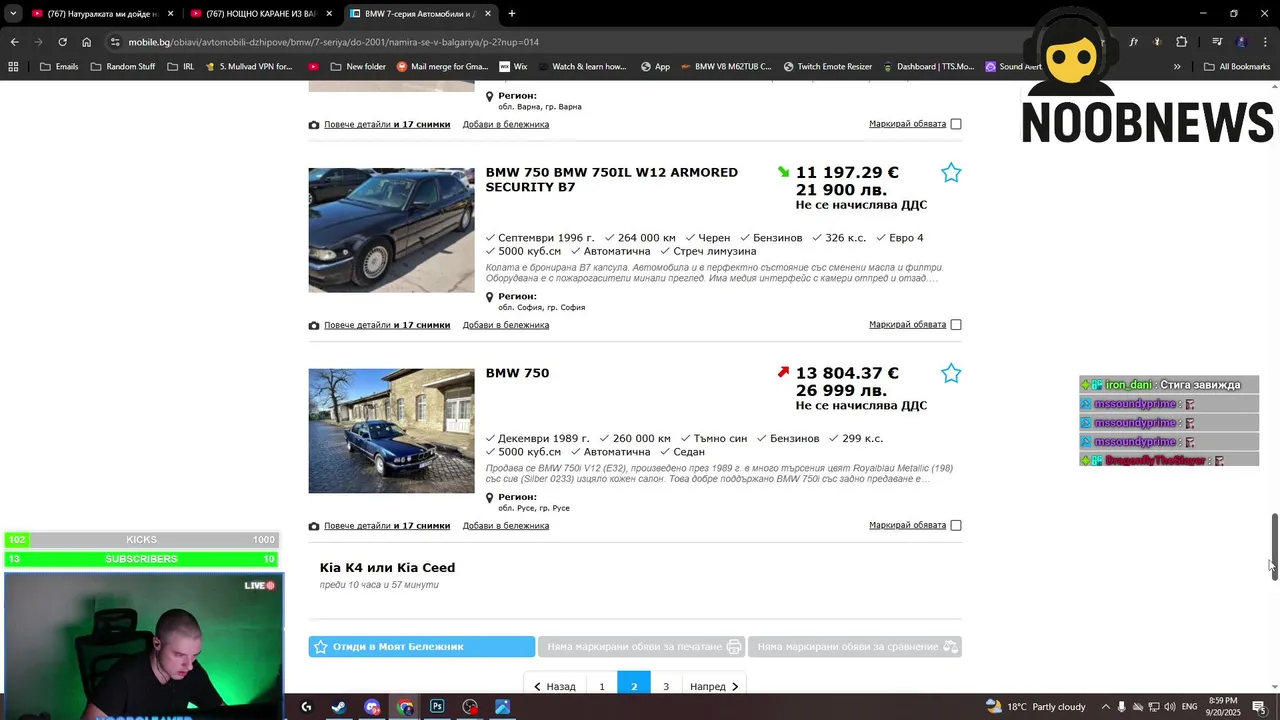This screenshot has height=720, width=1280.
Task: Open Chrome tab search dropdown
Action: click(x=13, y=14)
